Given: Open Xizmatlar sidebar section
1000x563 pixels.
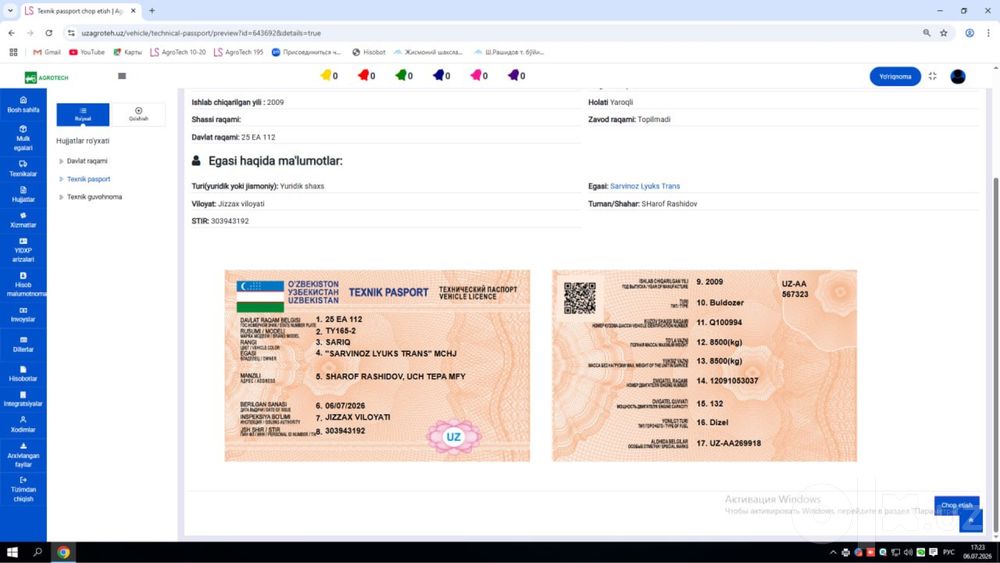Looking at the screenshot, I should pyautogui.click(x=23, y=220).
